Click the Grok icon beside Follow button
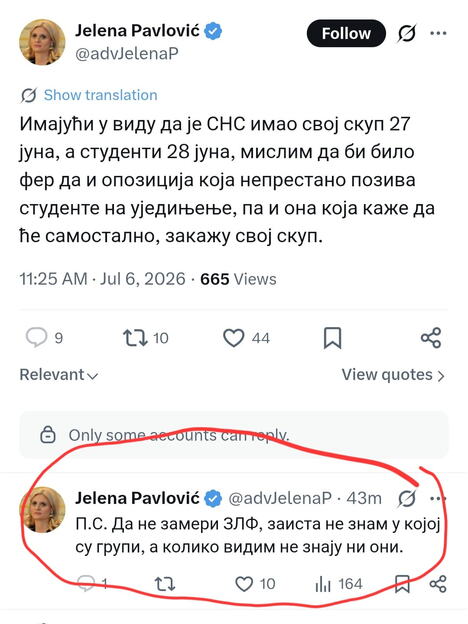 tap(407, 33)
